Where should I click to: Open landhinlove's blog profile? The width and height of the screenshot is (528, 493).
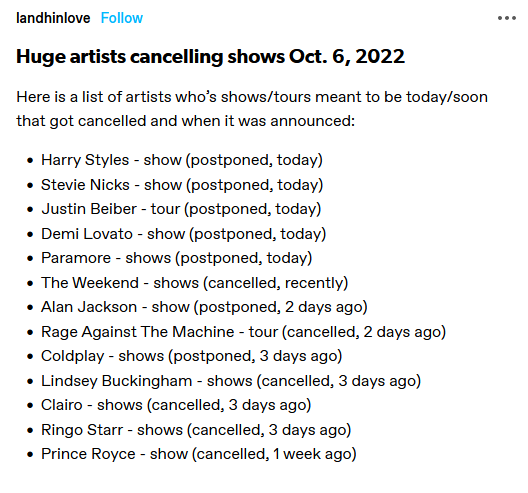click(53, 18)
